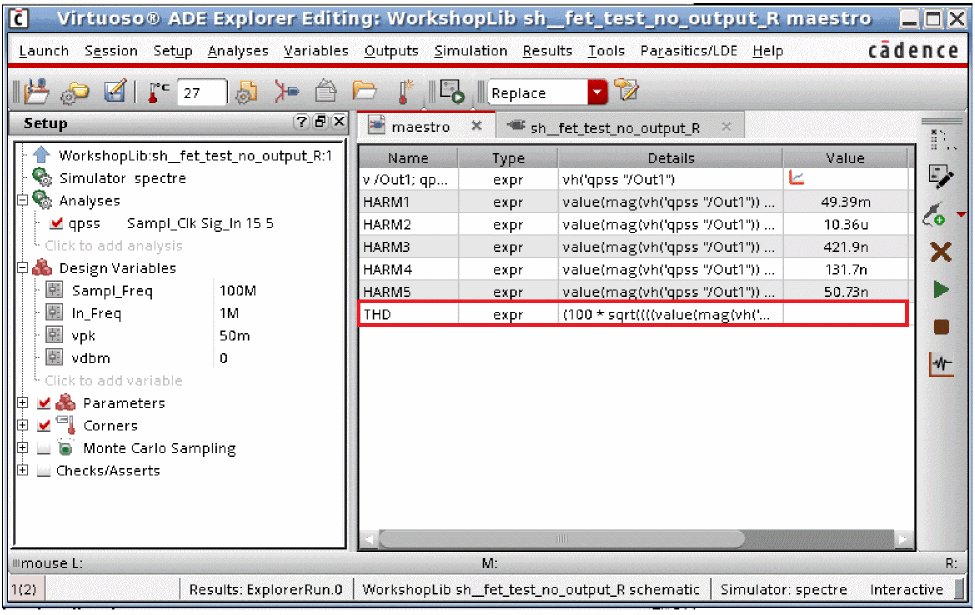Click the Sampl_Freq design variable
Image resolution: width=975 pixels, height=615 pixels.
(112, 290)
